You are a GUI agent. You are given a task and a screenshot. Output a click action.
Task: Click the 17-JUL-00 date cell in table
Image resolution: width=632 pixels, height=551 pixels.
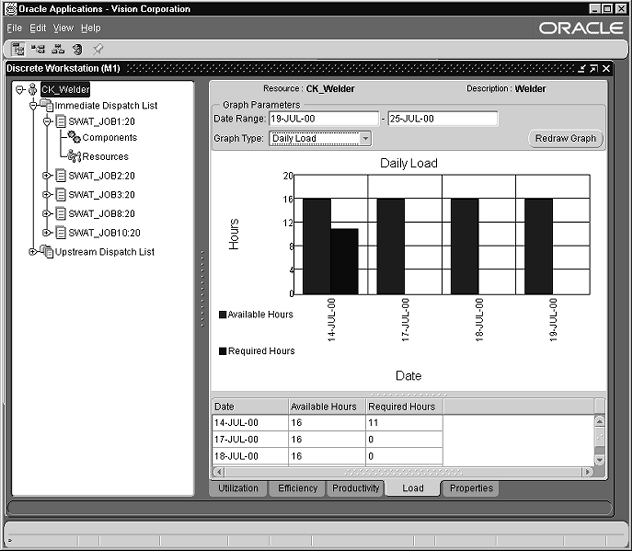point(250,439)
